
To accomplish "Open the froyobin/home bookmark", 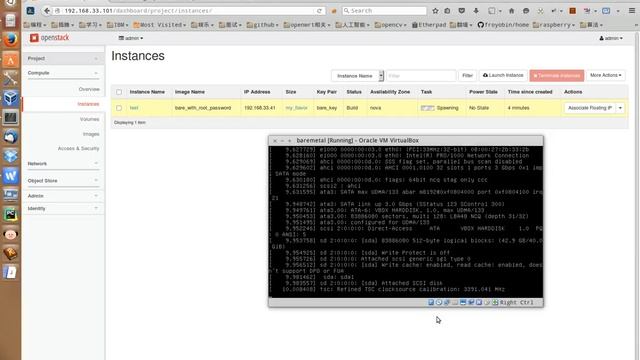I will pos(503,25).
